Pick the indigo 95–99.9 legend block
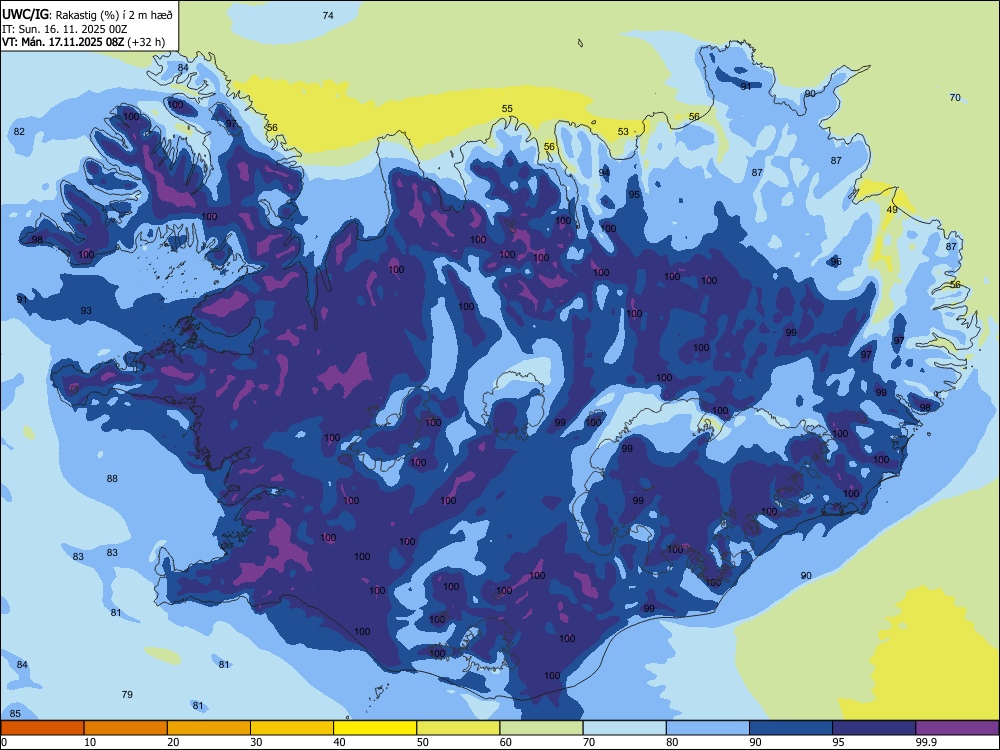Screen dimensions: 1000x750 (874, 728)
